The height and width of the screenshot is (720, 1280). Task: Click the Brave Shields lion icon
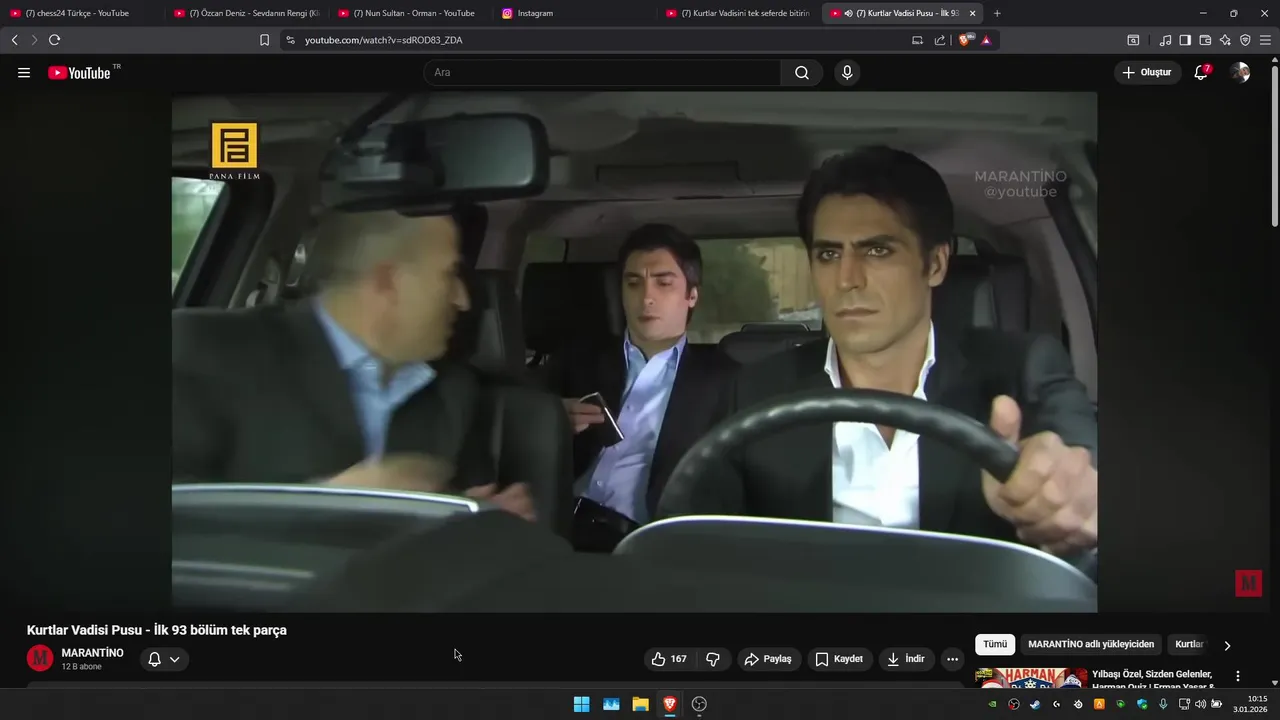pos(965,40)
